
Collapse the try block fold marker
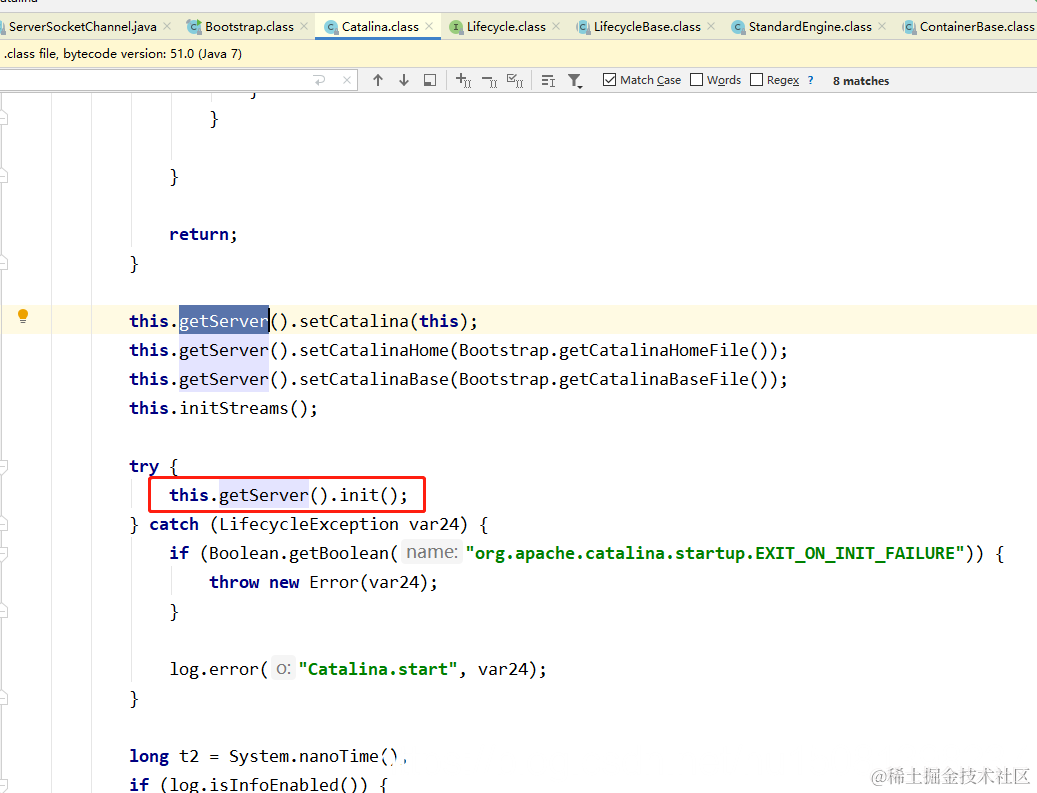3,467
